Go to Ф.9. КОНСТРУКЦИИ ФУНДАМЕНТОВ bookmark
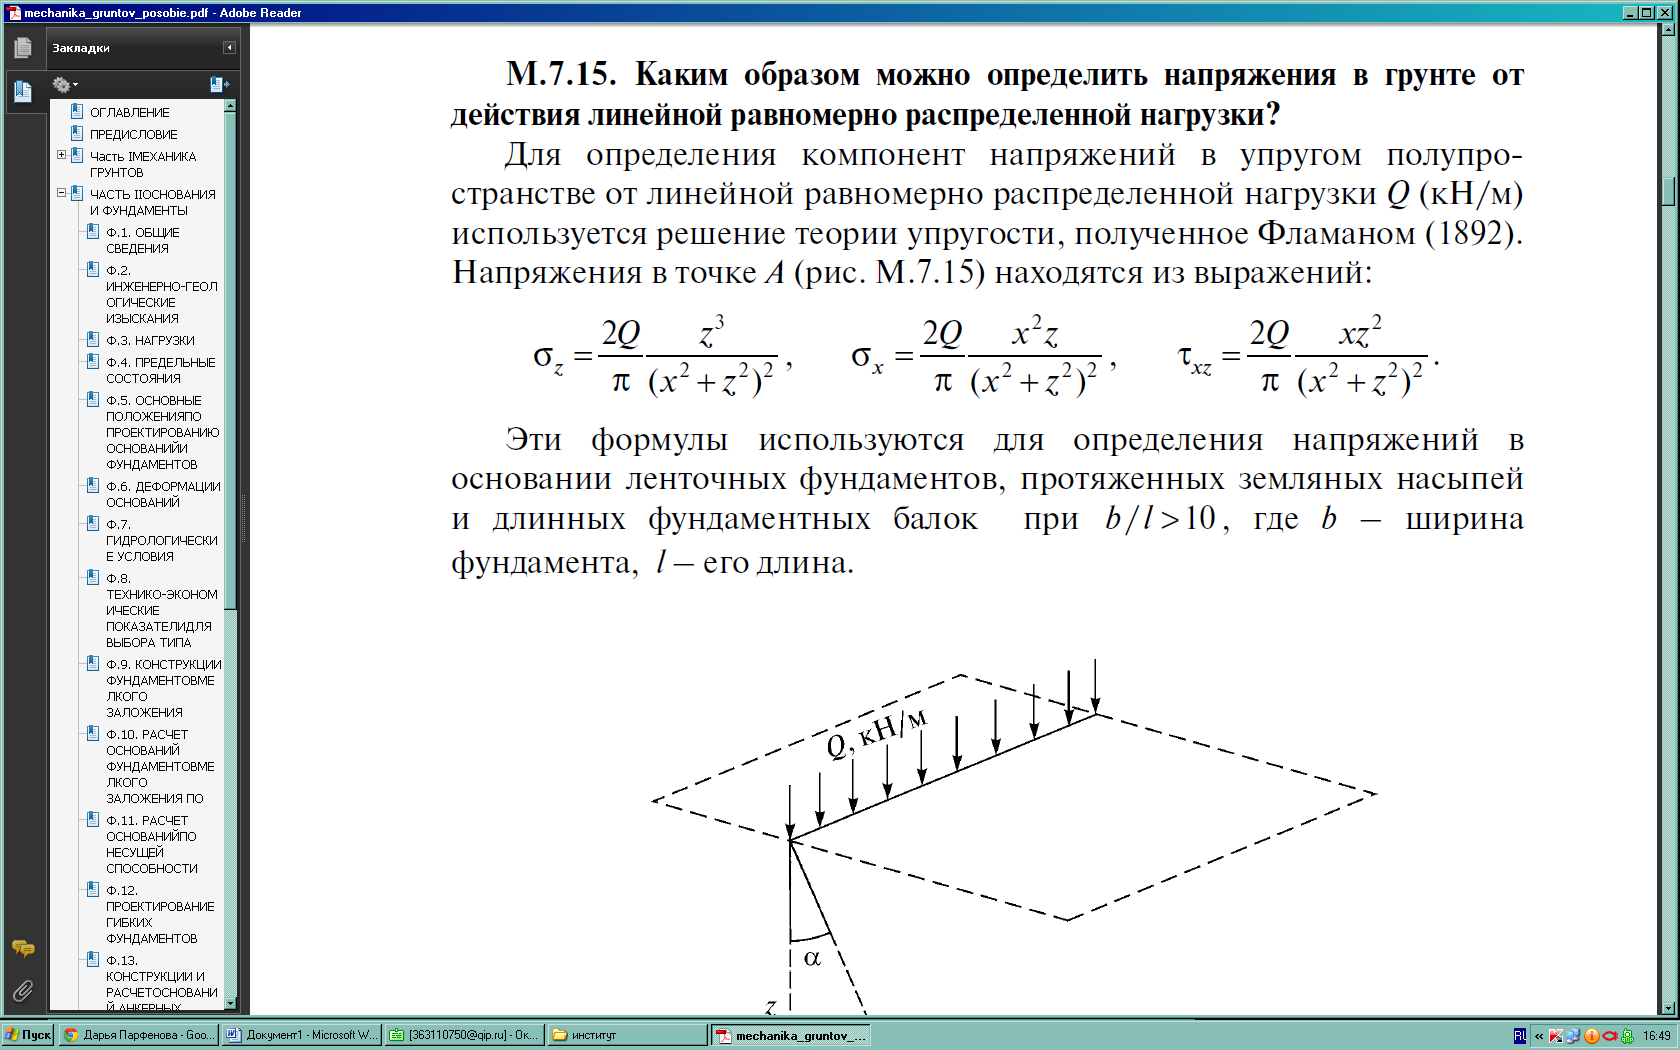The width and height of the screenshot is (1680, 1050). [164, 688]
